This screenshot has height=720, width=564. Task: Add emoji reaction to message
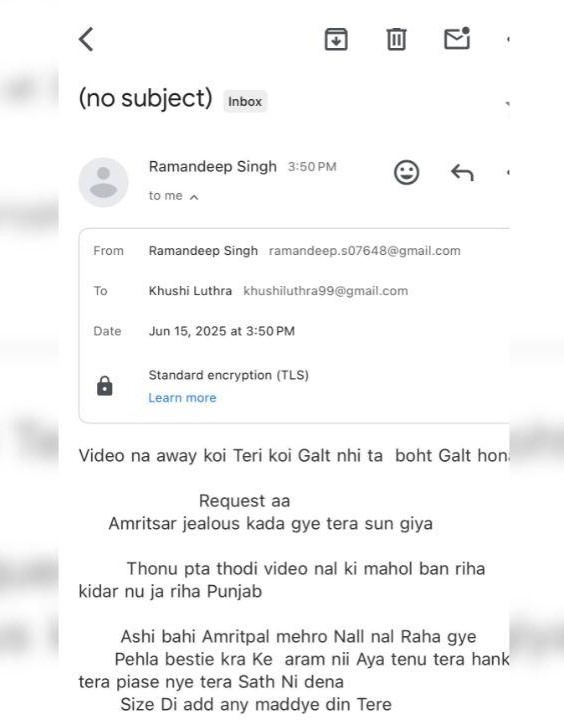pos(406,173)
